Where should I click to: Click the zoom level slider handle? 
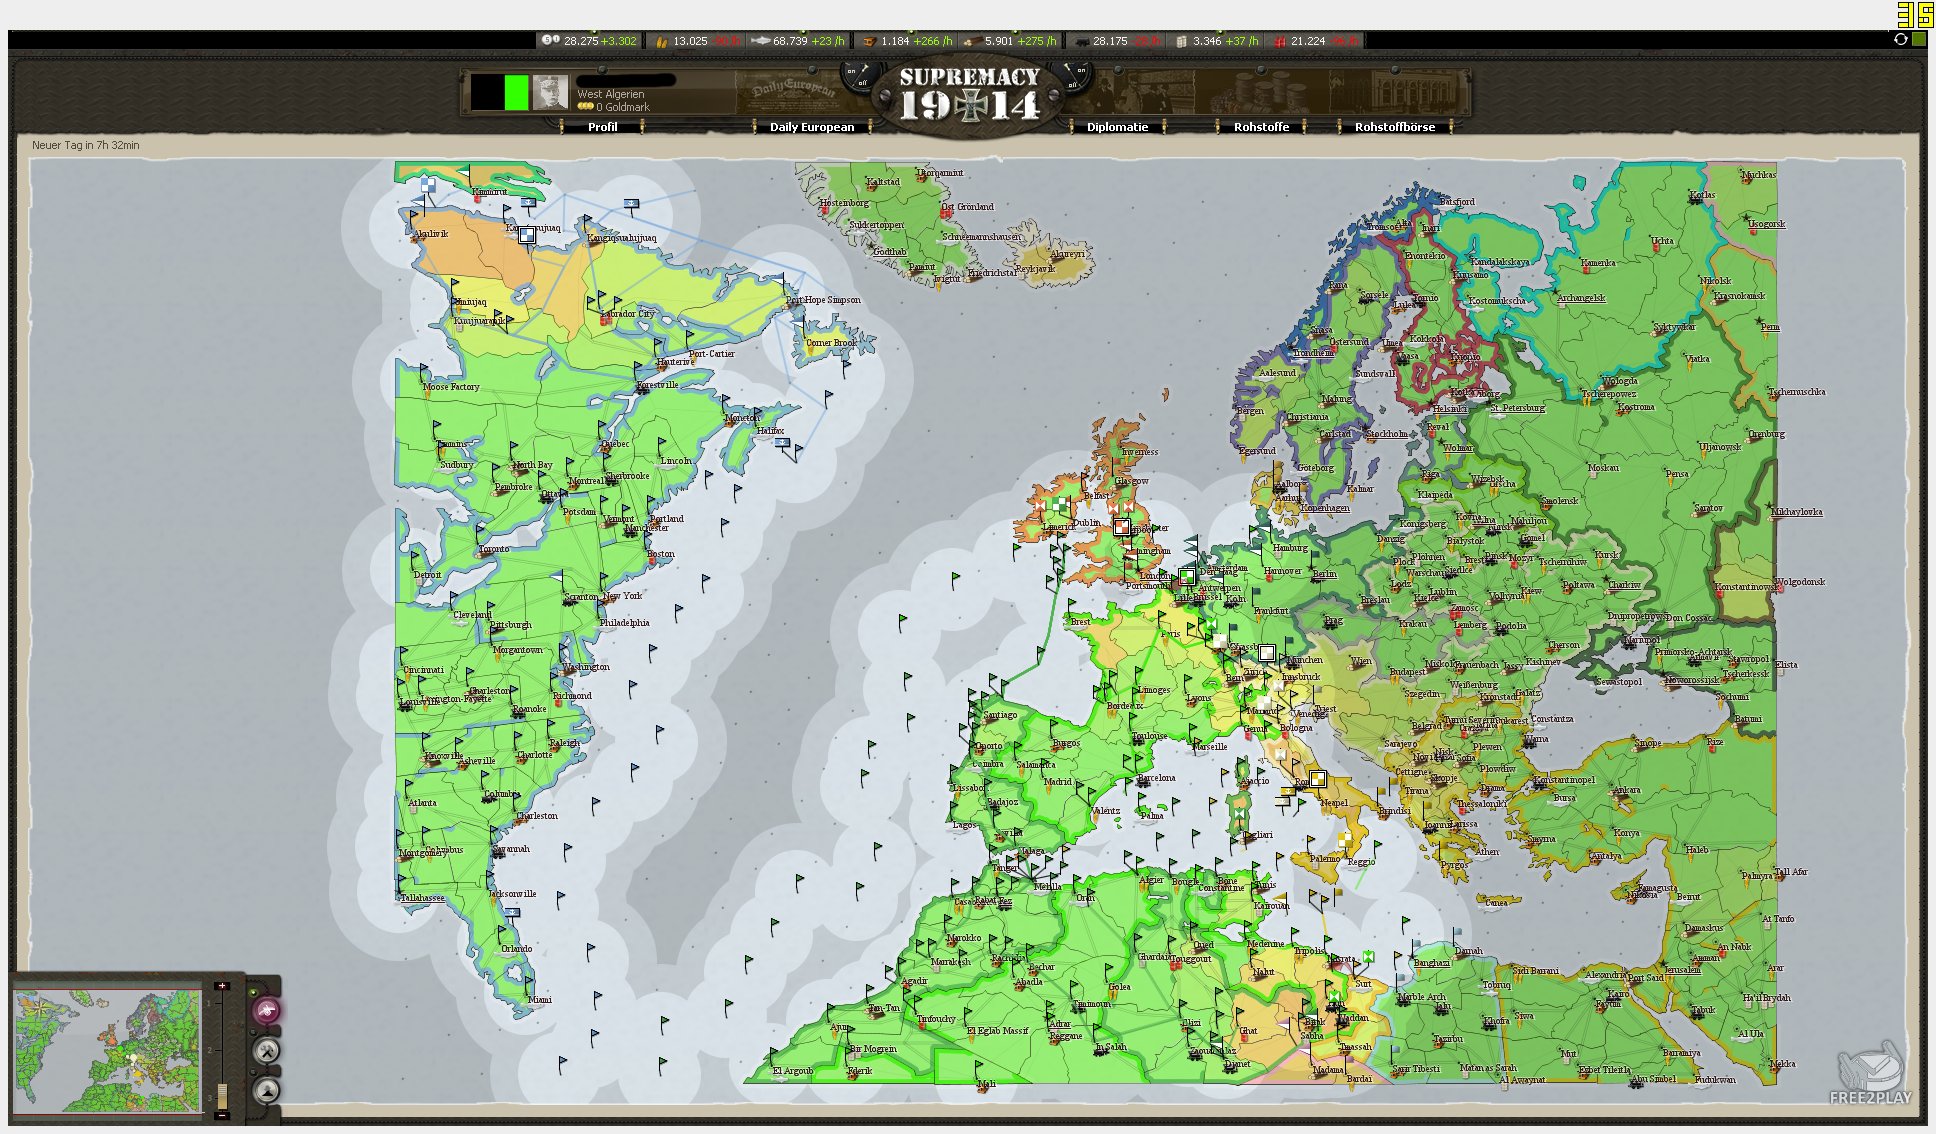click(x=222, y=1095)
